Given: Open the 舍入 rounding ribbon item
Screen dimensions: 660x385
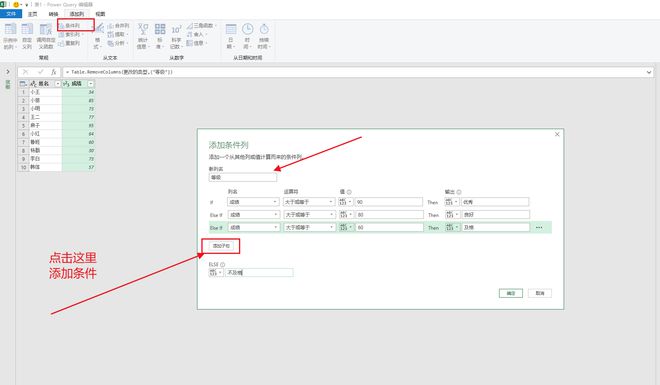Looking at the screenshot, I should pos(197,35).
